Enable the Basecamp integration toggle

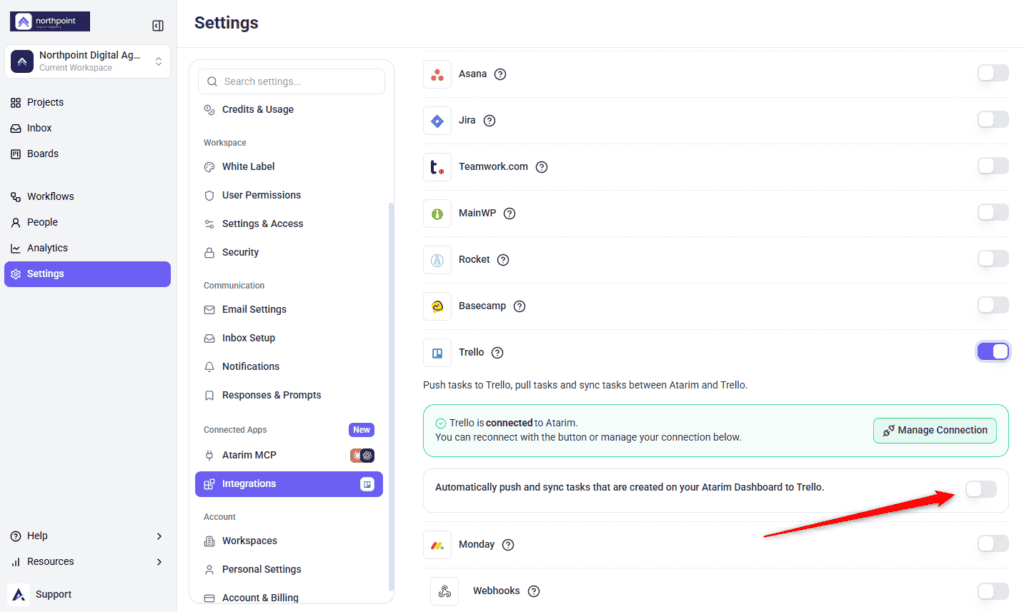(993, 305)
